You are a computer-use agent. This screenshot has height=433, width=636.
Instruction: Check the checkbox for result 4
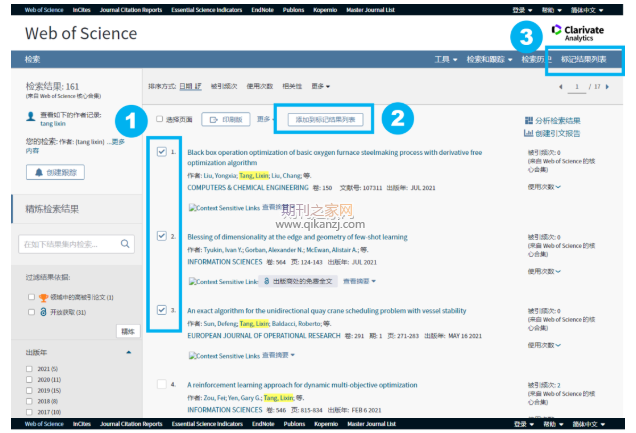161,384
